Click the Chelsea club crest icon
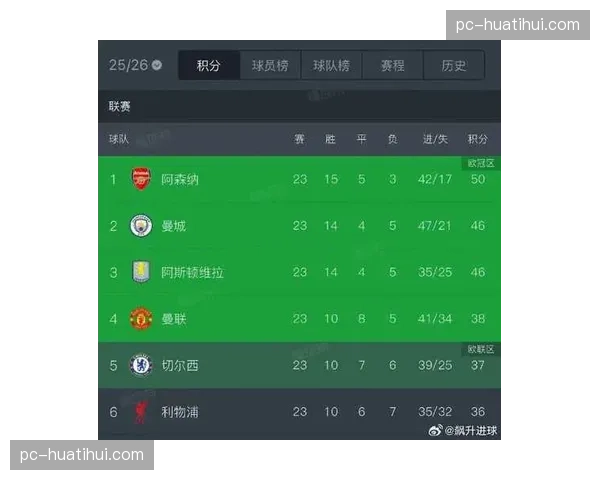600x480 pixels. tap(141, 365)
